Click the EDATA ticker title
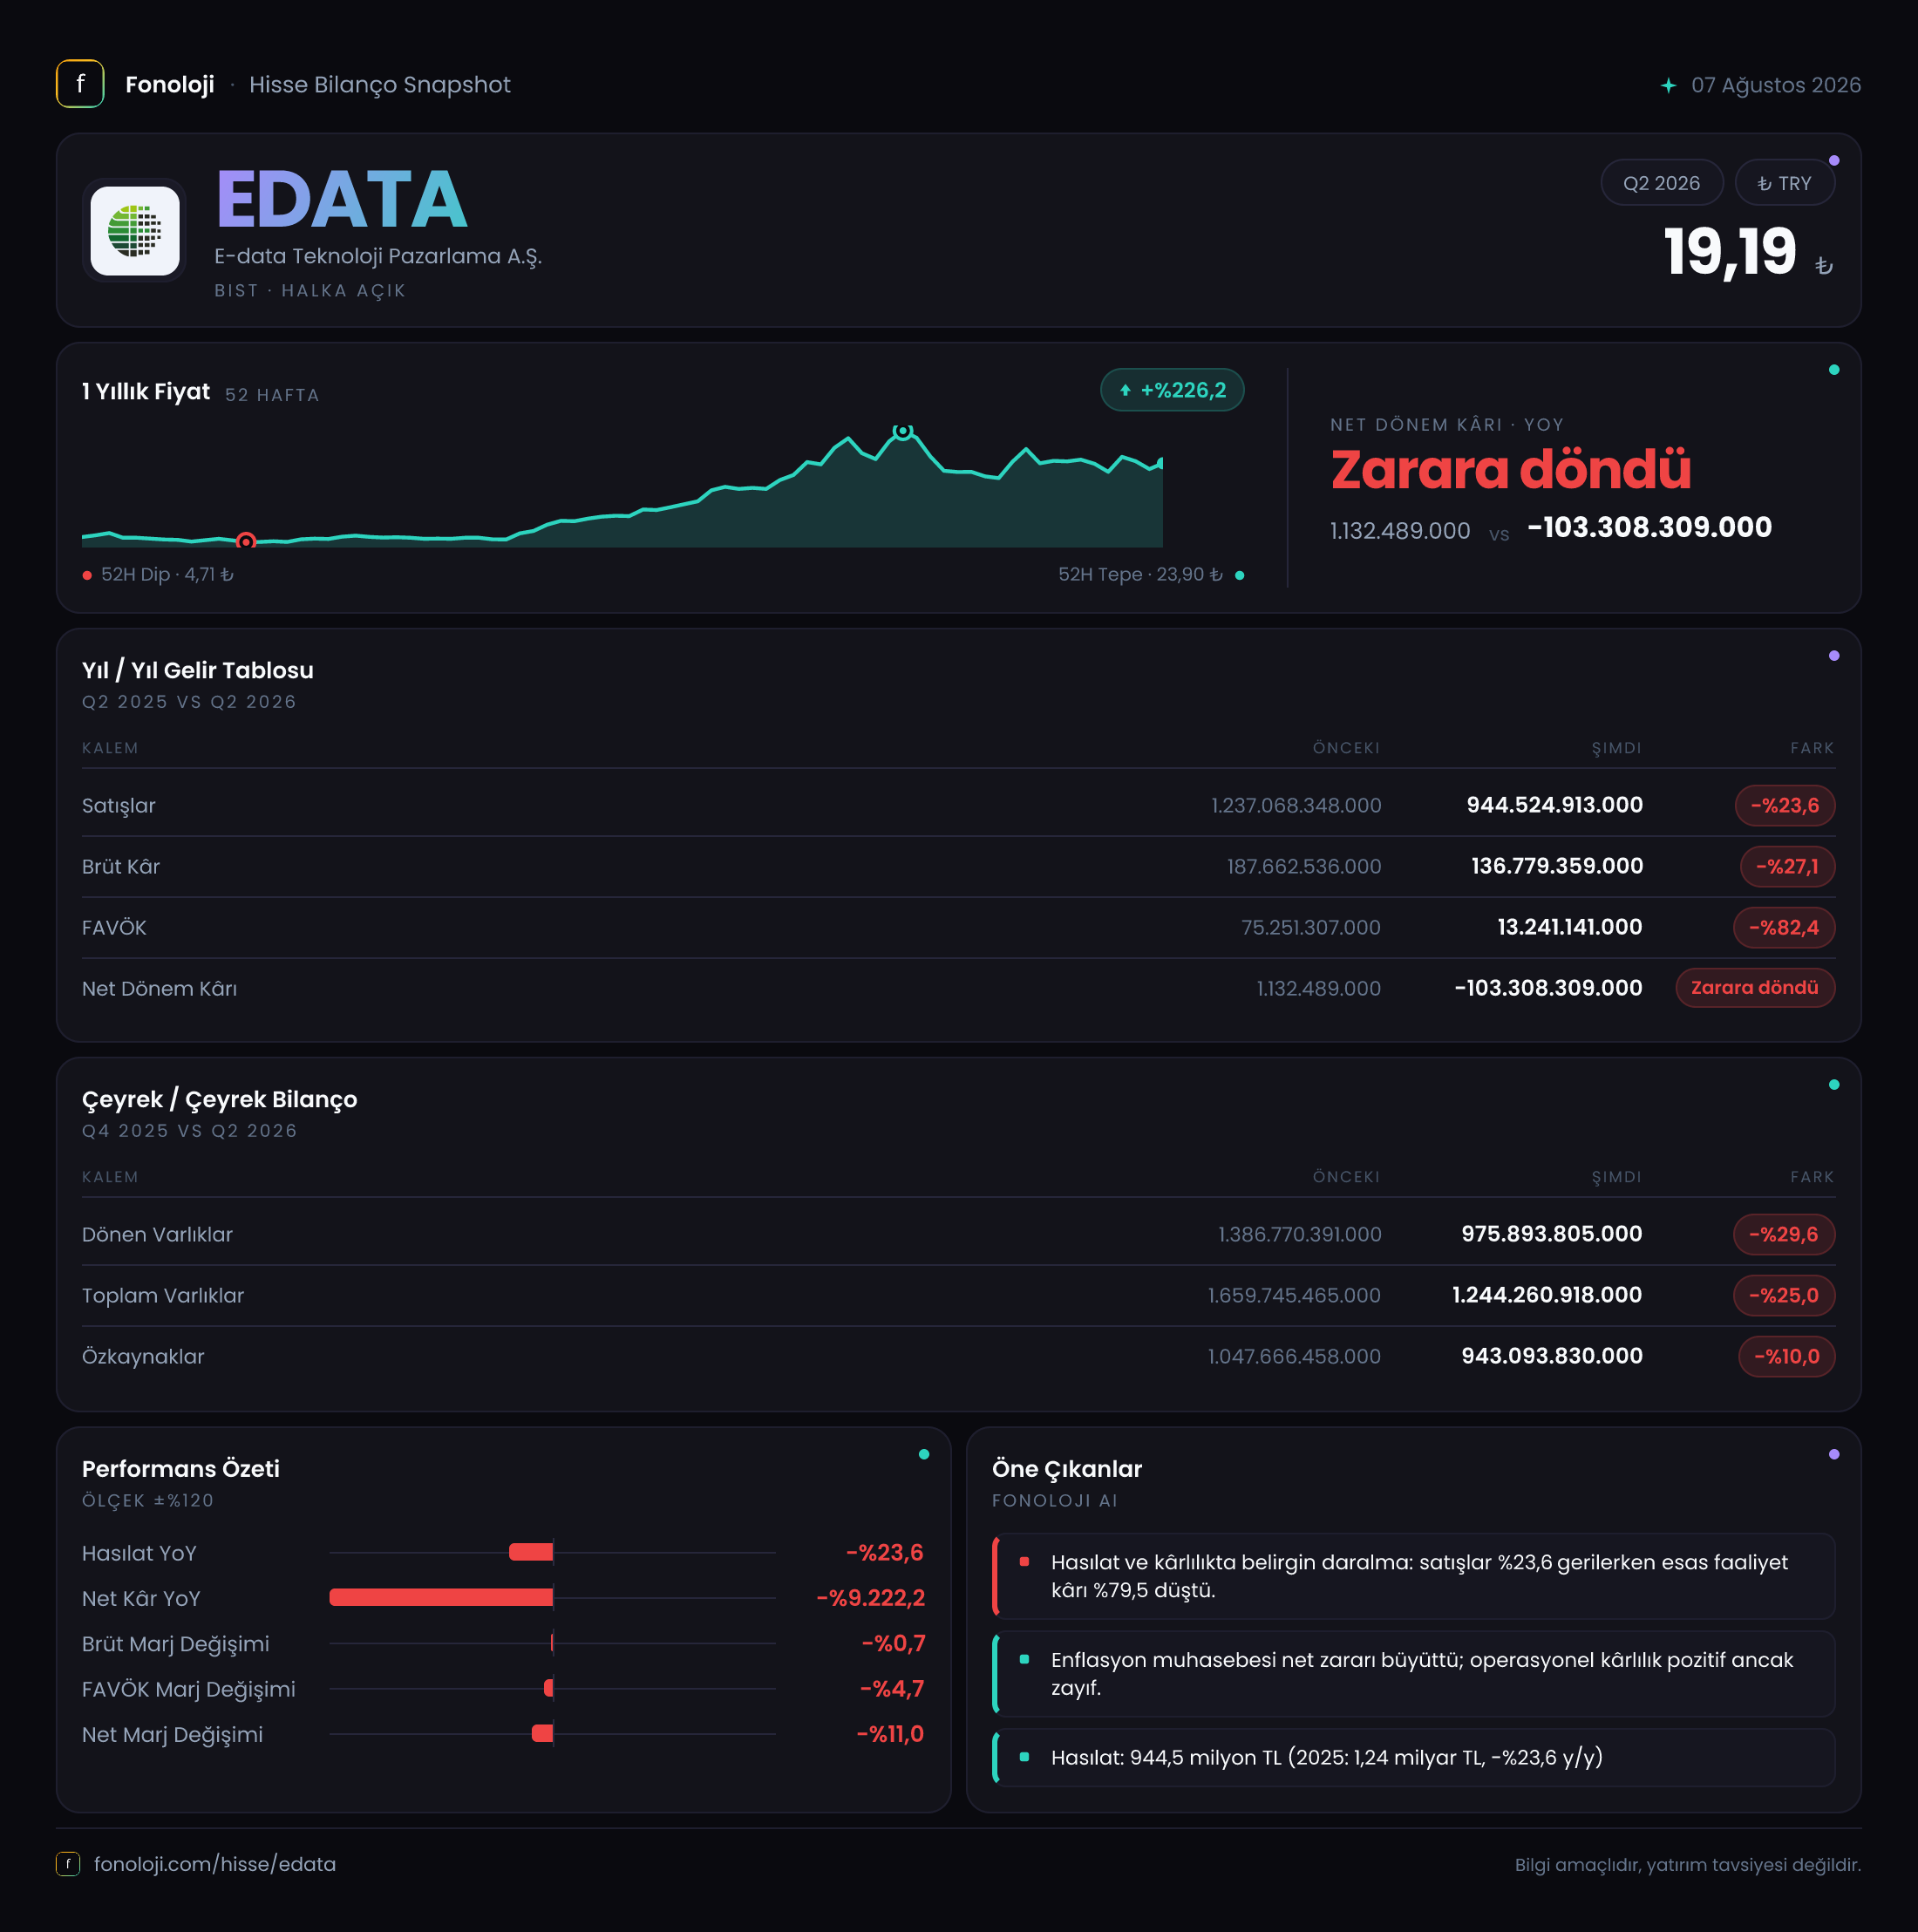 pyautogui.click(x=342, y=199)
